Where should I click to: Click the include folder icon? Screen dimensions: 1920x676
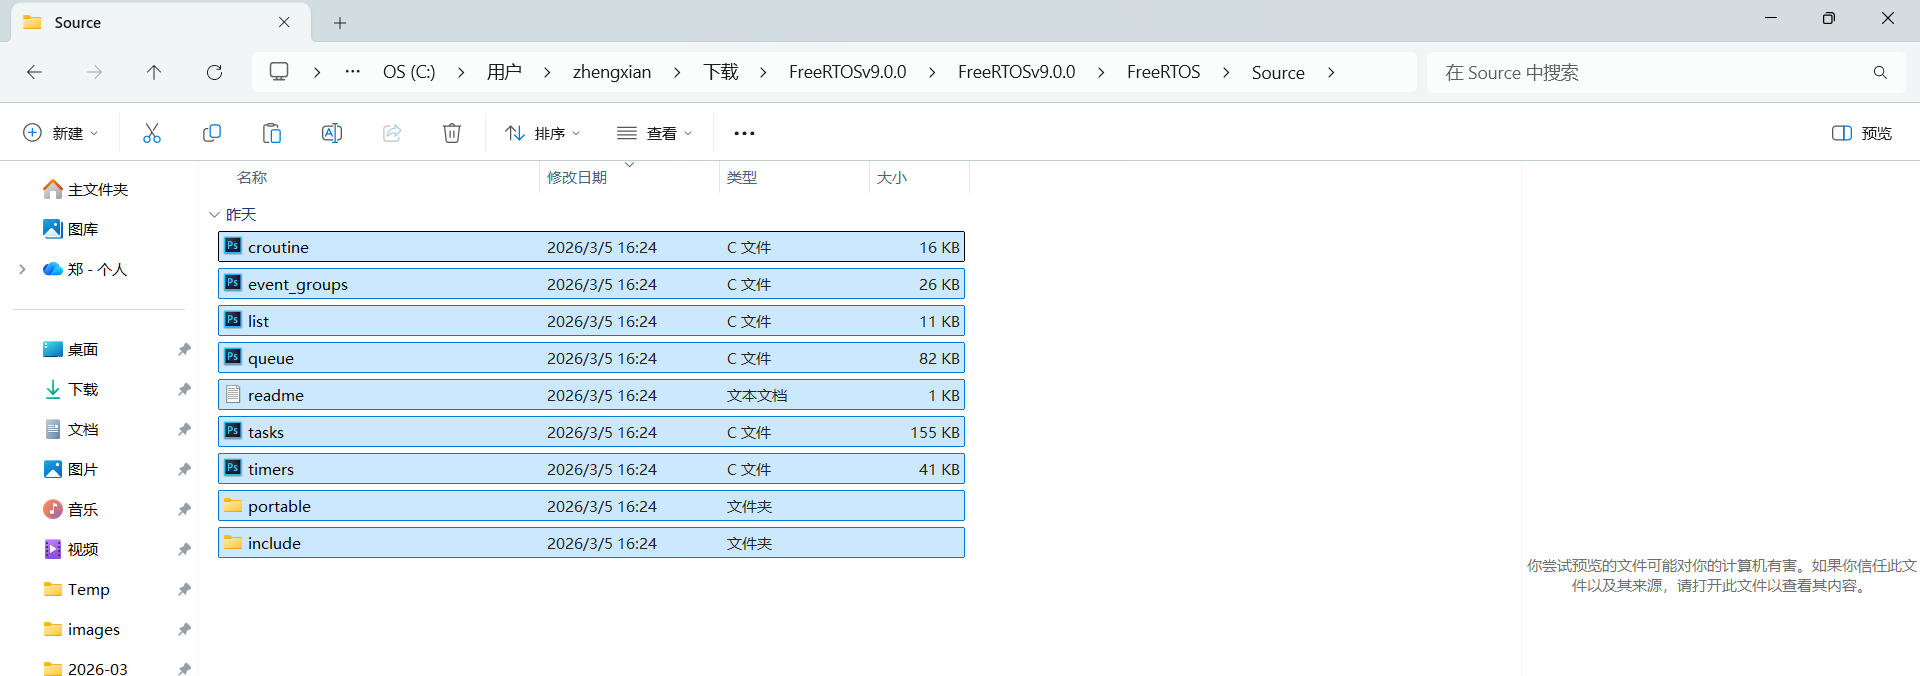point(233,542)
